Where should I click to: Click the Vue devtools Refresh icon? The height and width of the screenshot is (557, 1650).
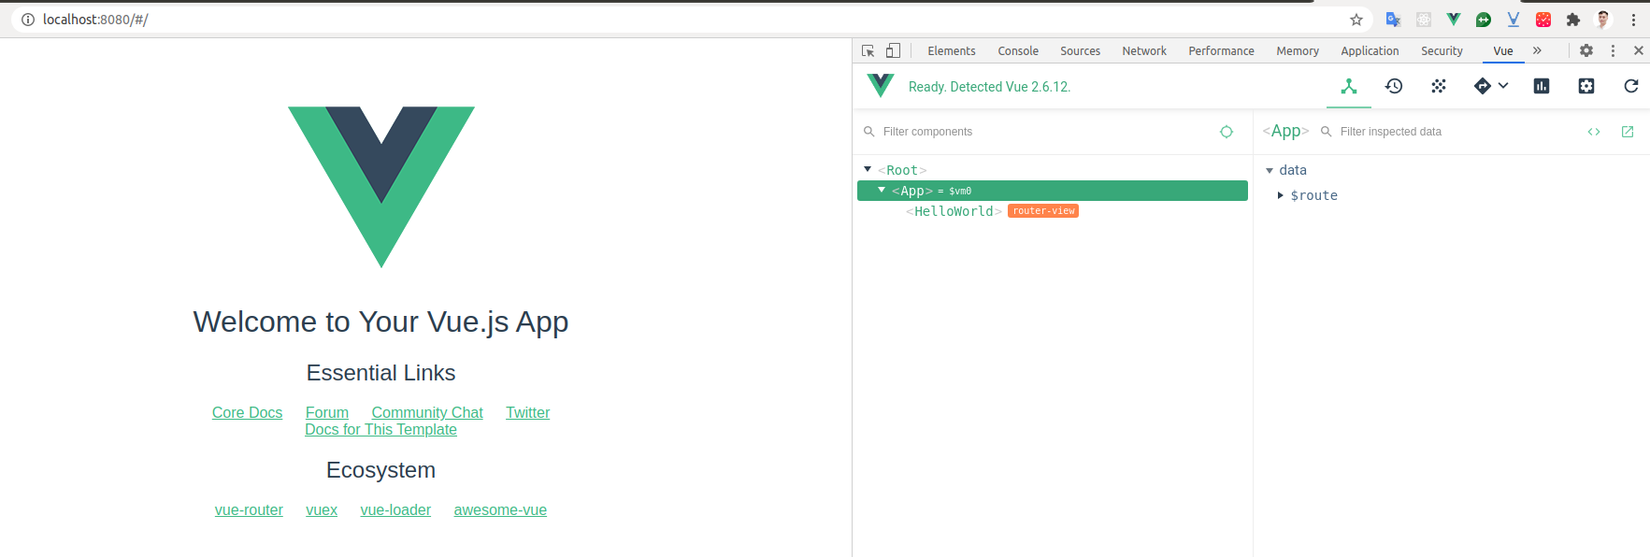[x=1631, y=86]
